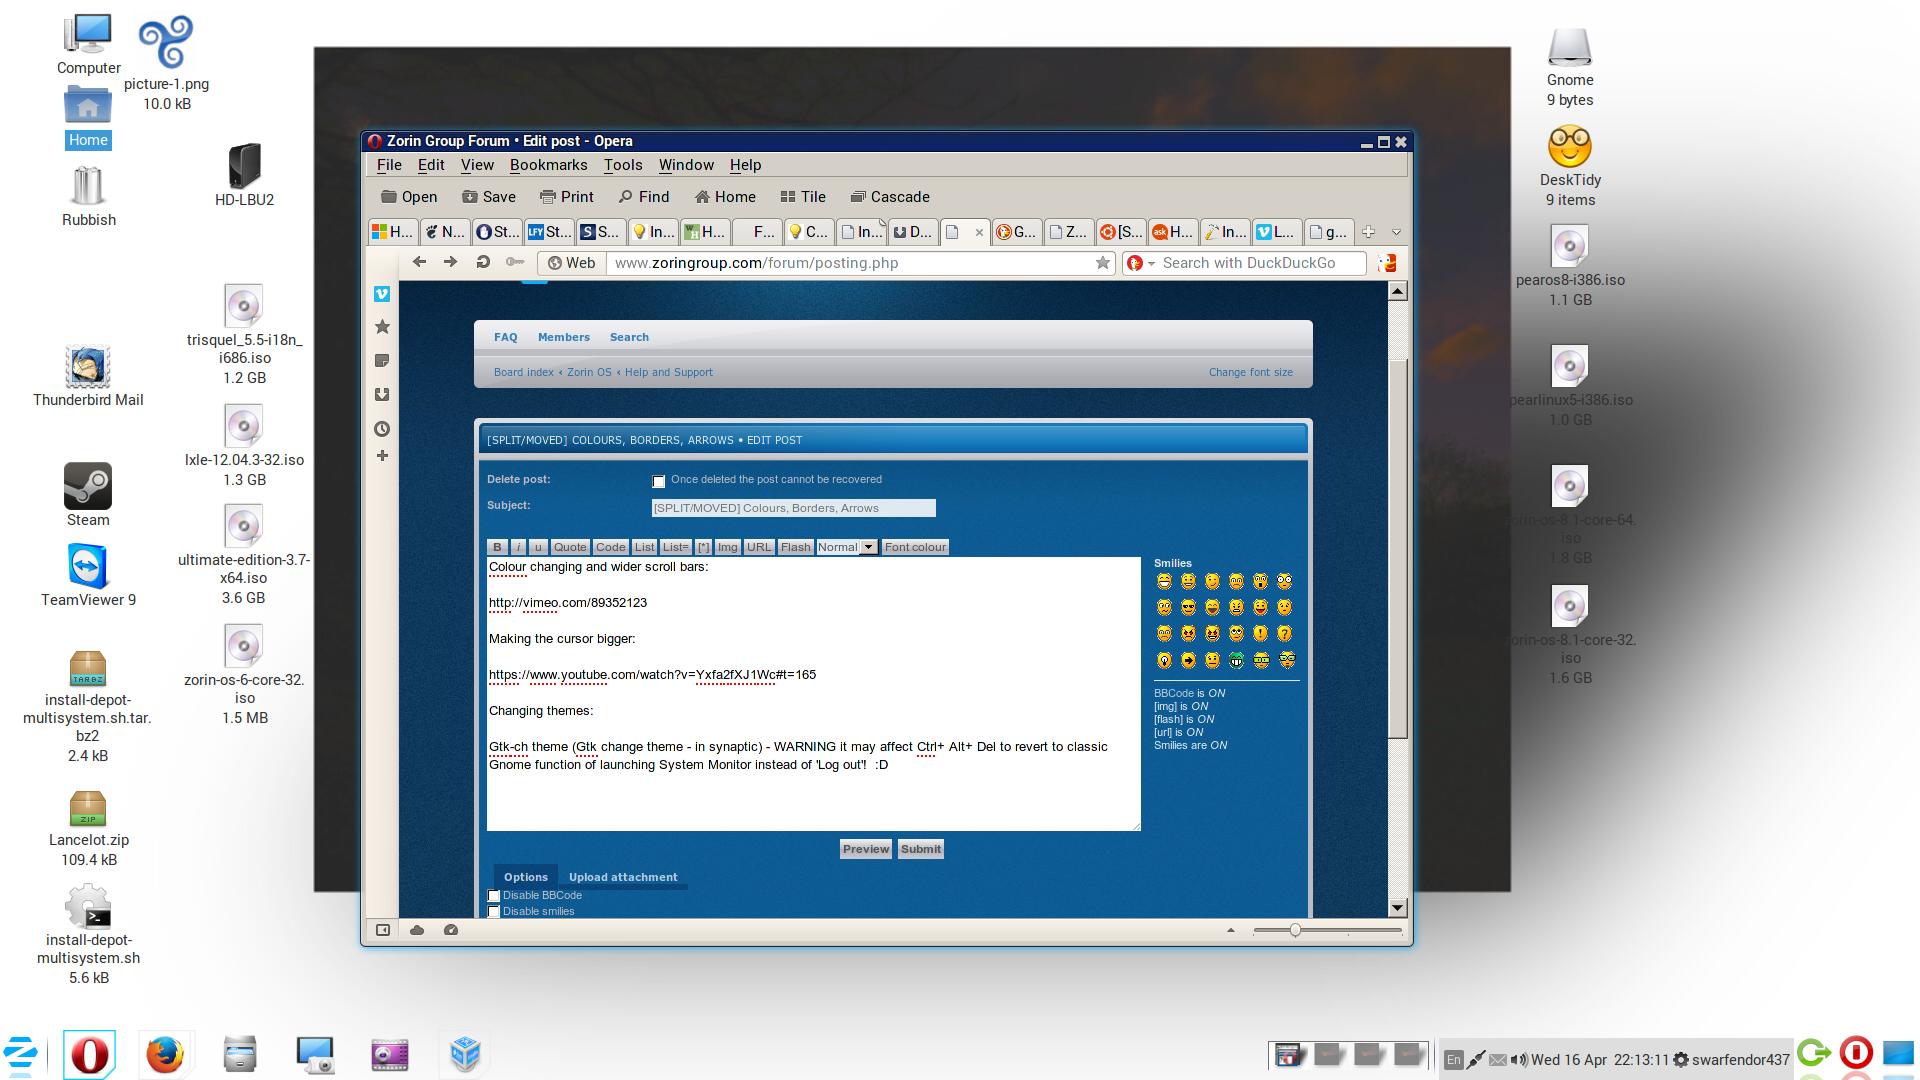This screenshot has width=1920, height=1080.
Task: Enable the Disable smilies checkbox
Action: point(494,911)
